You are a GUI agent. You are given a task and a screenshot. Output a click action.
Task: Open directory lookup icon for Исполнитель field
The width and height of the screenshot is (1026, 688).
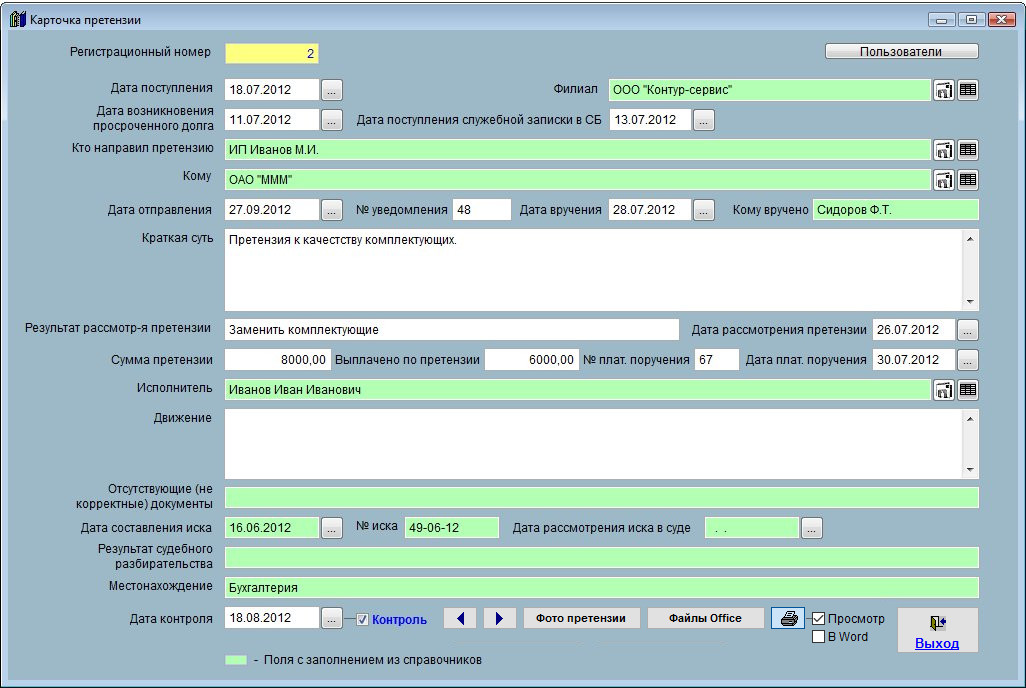click(x=943, y=390)
